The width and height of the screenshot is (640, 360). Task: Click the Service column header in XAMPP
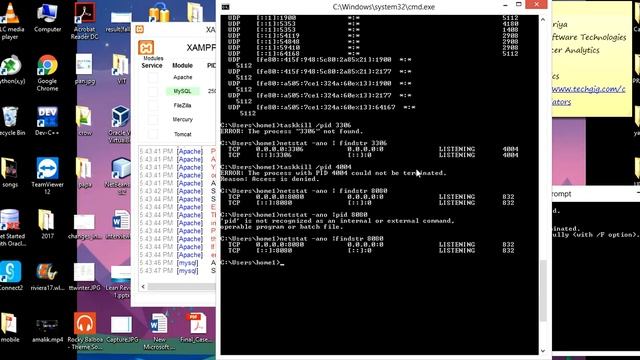pos(152,65)
